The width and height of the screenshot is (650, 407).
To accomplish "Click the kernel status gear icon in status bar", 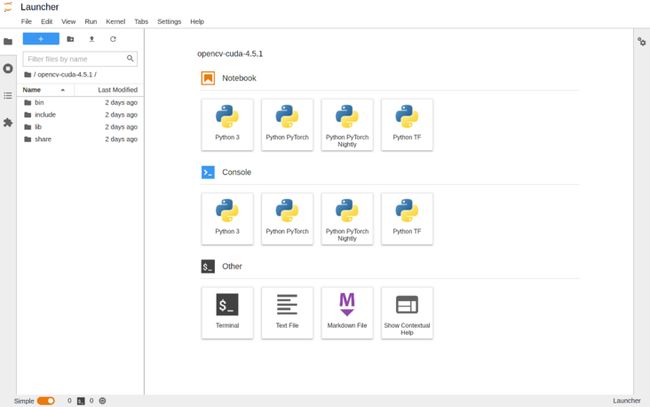I will click(x=102, y=401).
